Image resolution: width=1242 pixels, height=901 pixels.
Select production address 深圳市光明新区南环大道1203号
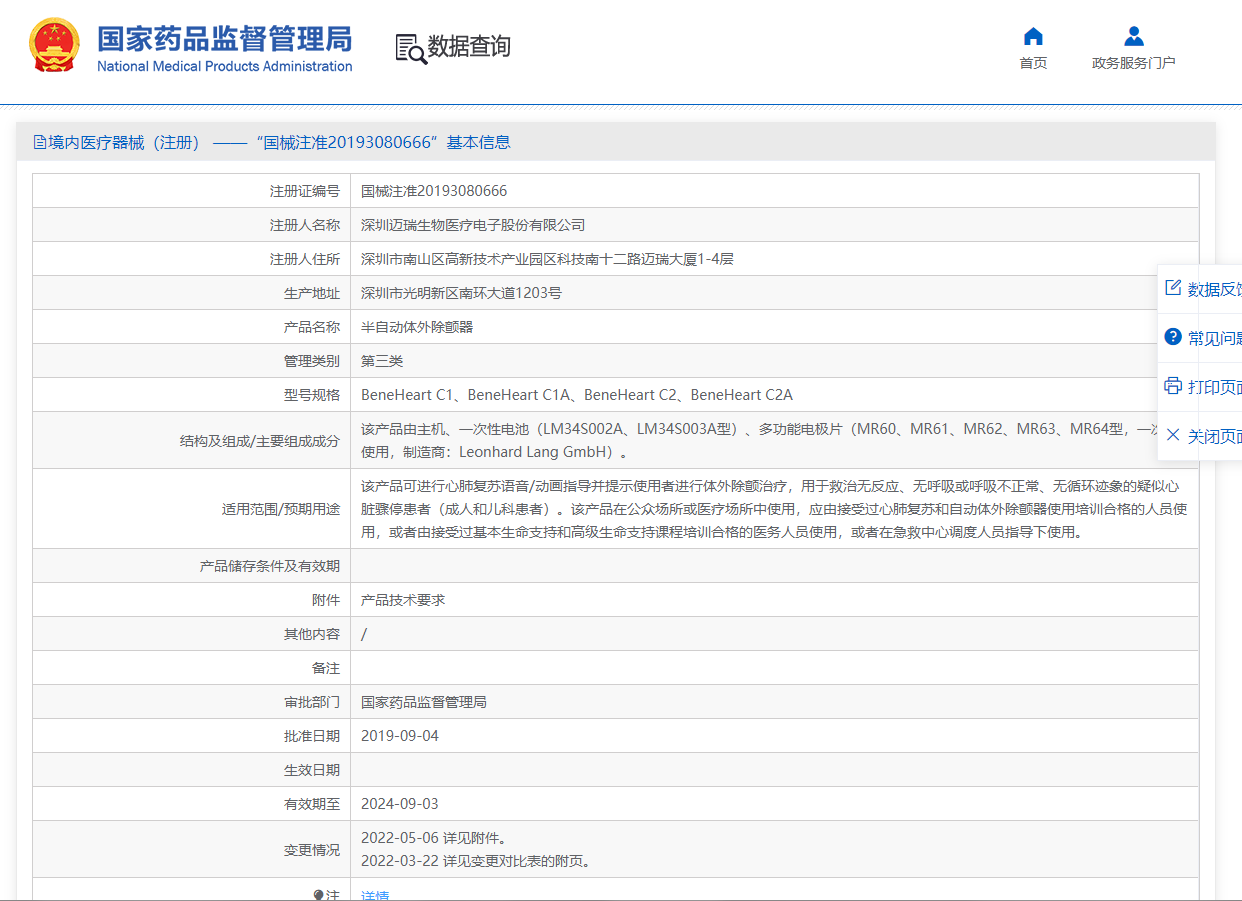(x=461, y=293)
